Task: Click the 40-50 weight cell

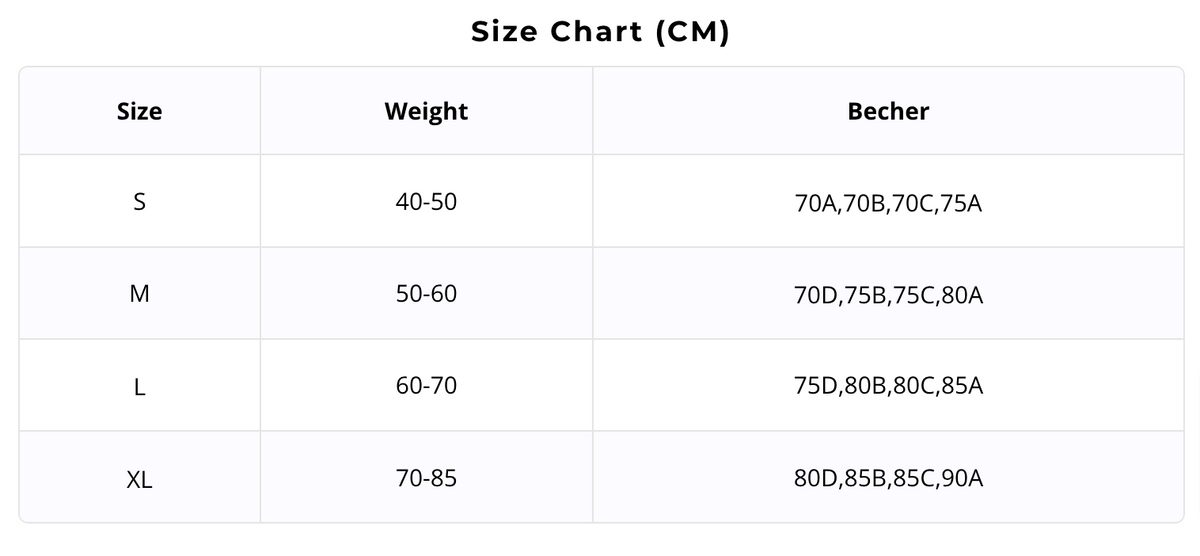Action: point(426,202)
